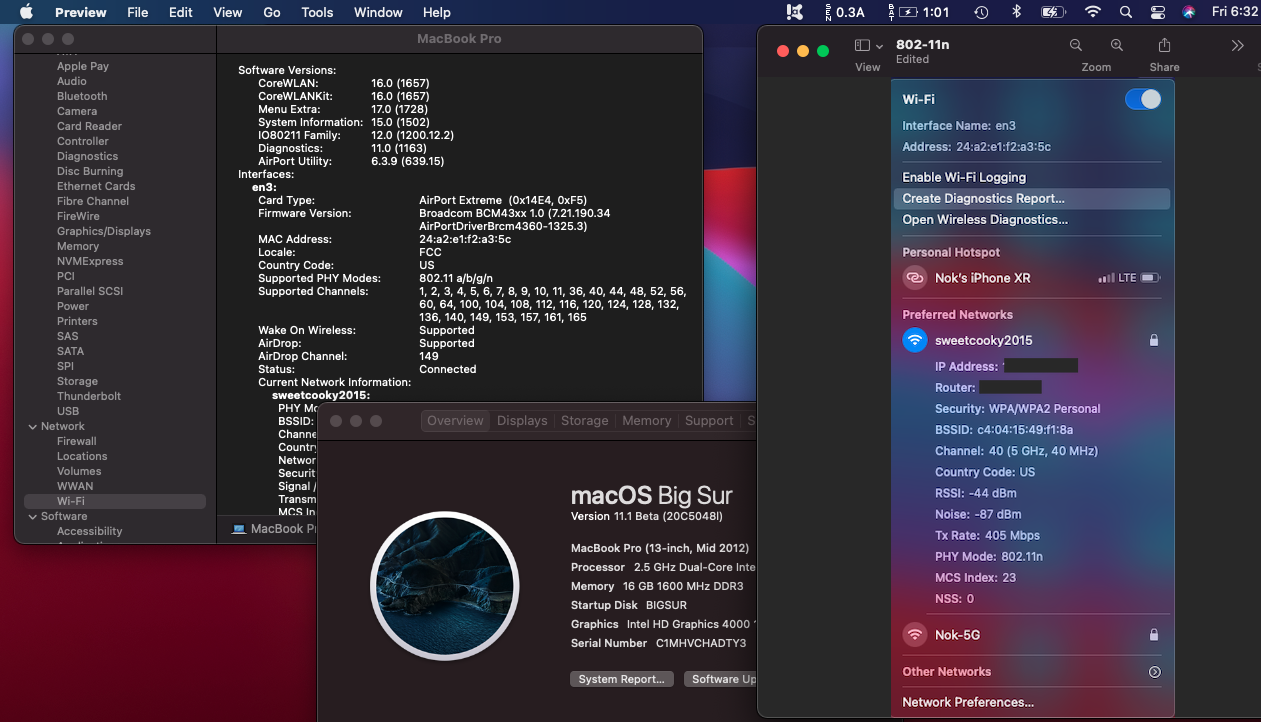Viewport: 1261px width, 722px height.
Task: Launch Siri from the menu bar
Action: coord(1188,12)
